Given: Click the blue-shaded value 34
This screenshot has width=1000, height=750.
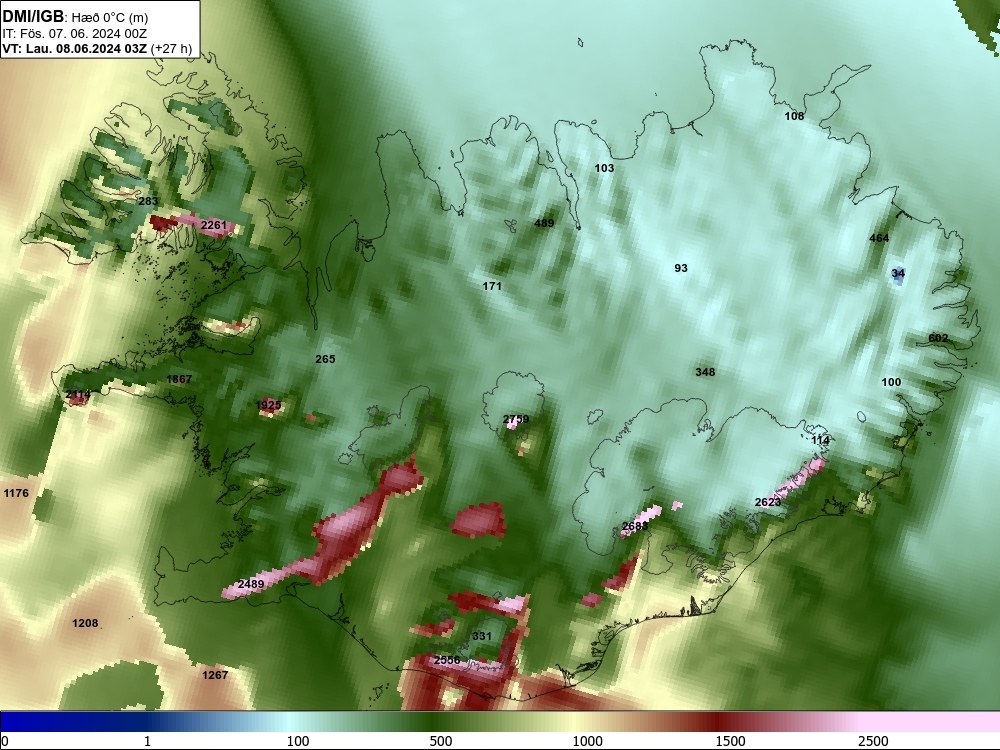Looking at the screenshot, I should click(x=898, y=274).
